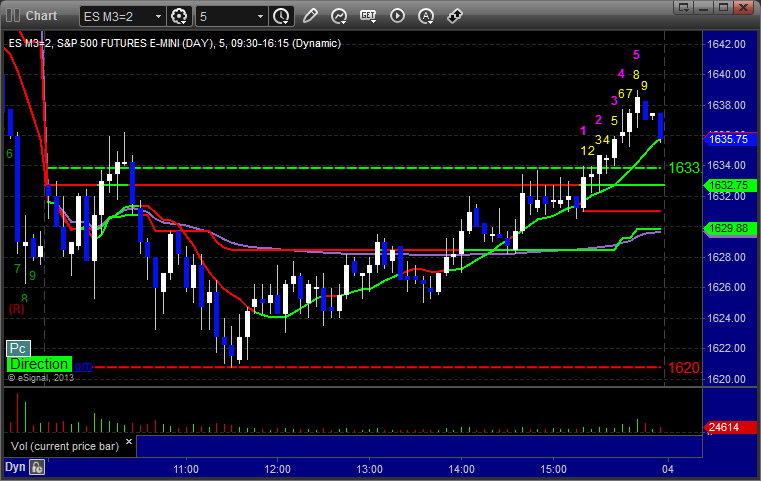The image size is (761, 481).
Task: Click the bar replay play button
Action: [397, 16]
